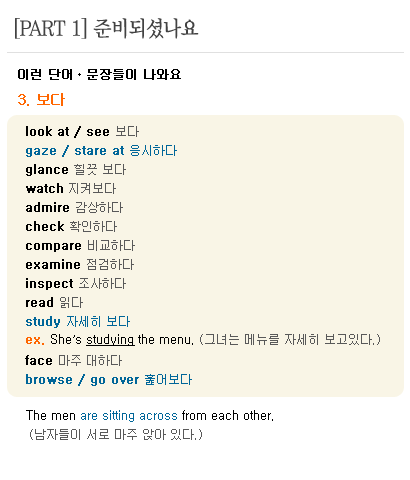
Task: Click the word watch 지켜보다
Action: [x=71, y=189]
